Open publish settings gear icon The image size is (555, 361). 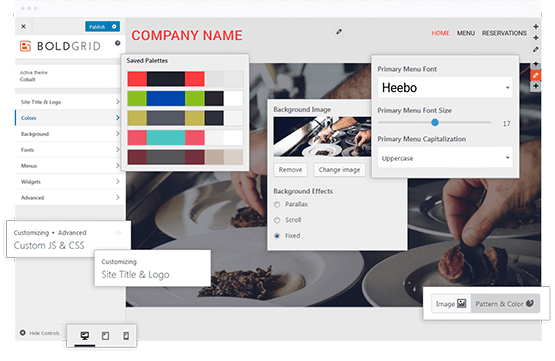[114, 27]
